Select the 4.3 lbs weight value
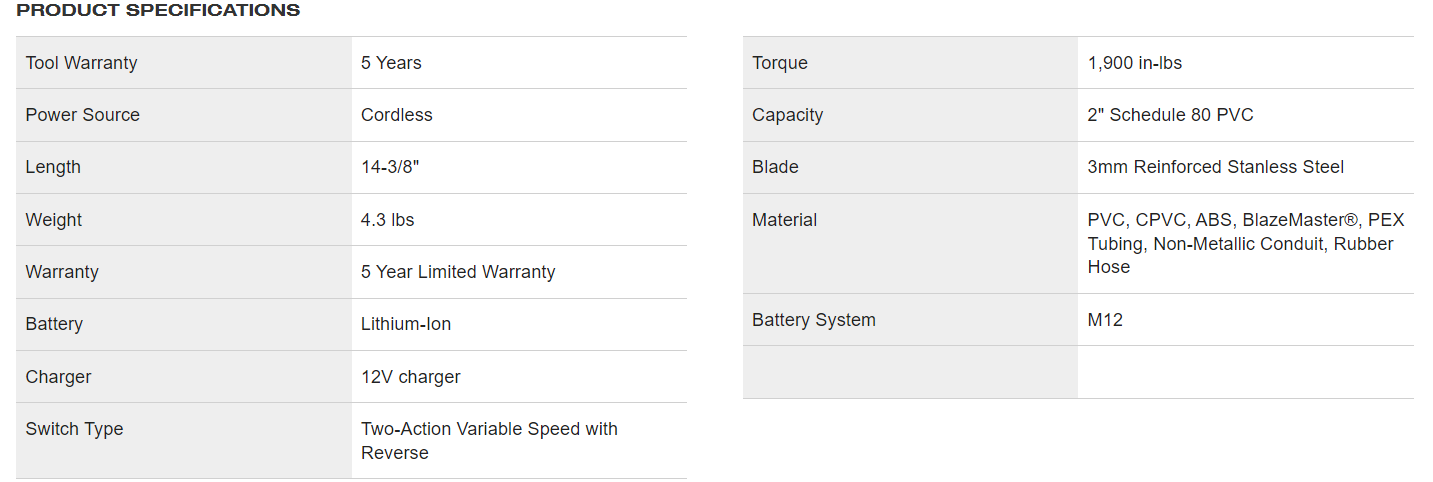Viewport: 1433px width, 482px height. [x=387, y=220]
